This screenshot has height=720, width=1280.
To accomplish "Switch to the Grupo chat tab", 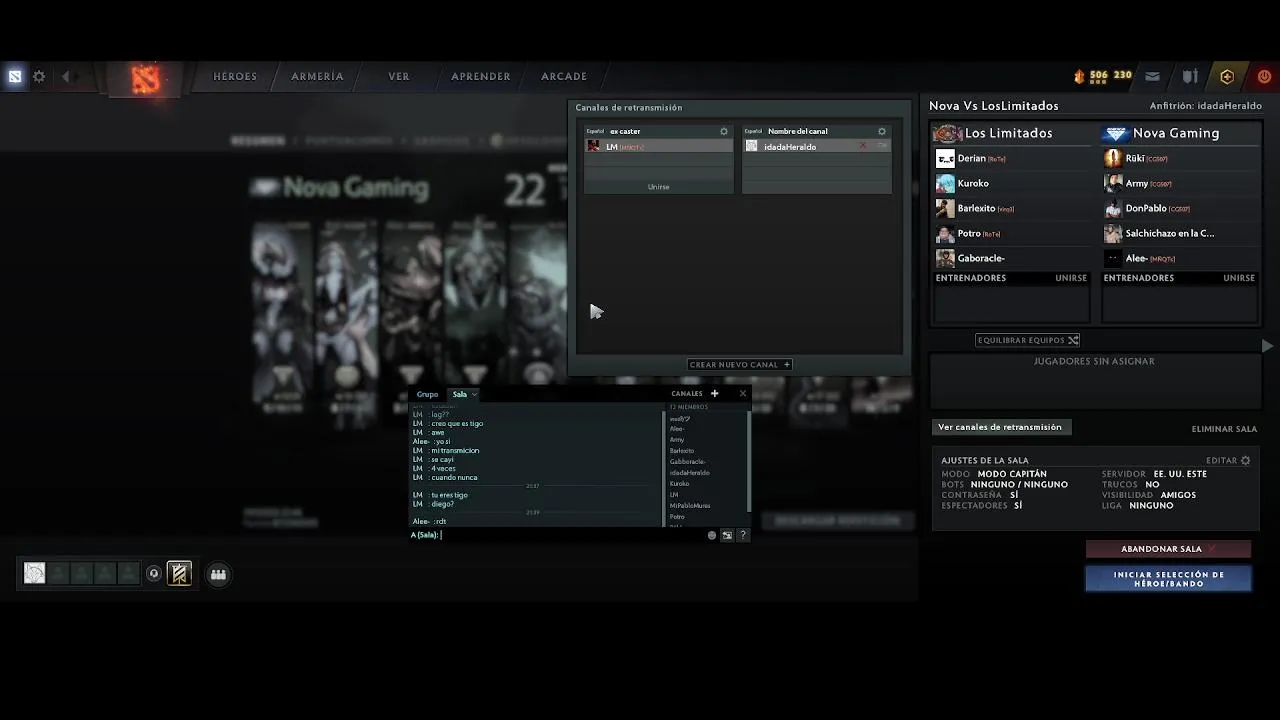I will click(428, 394).
